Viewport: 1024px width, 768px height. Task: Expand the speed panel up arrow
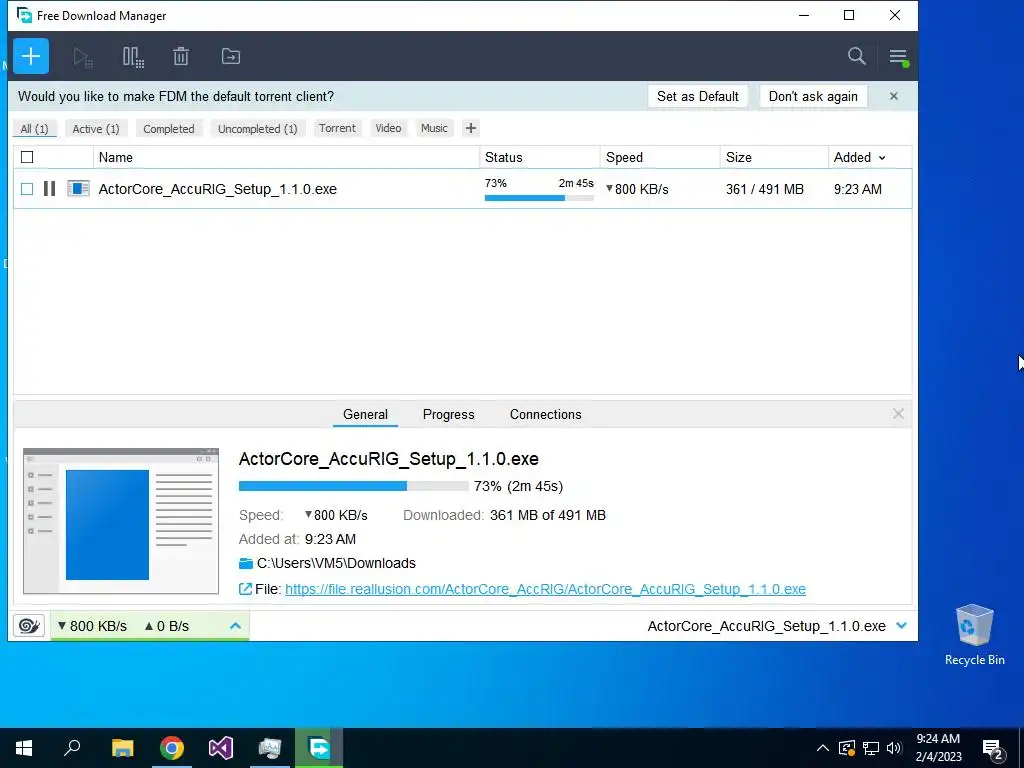click(x=235, y=626)
